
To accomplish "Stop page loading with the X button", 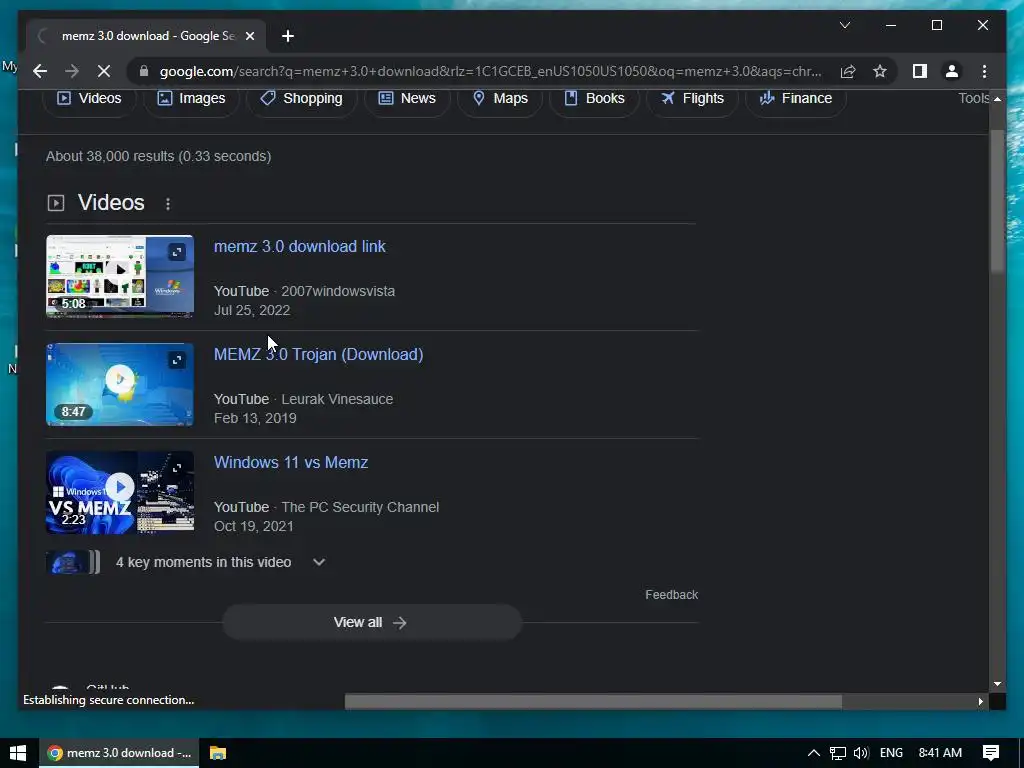I will [104, 71].
